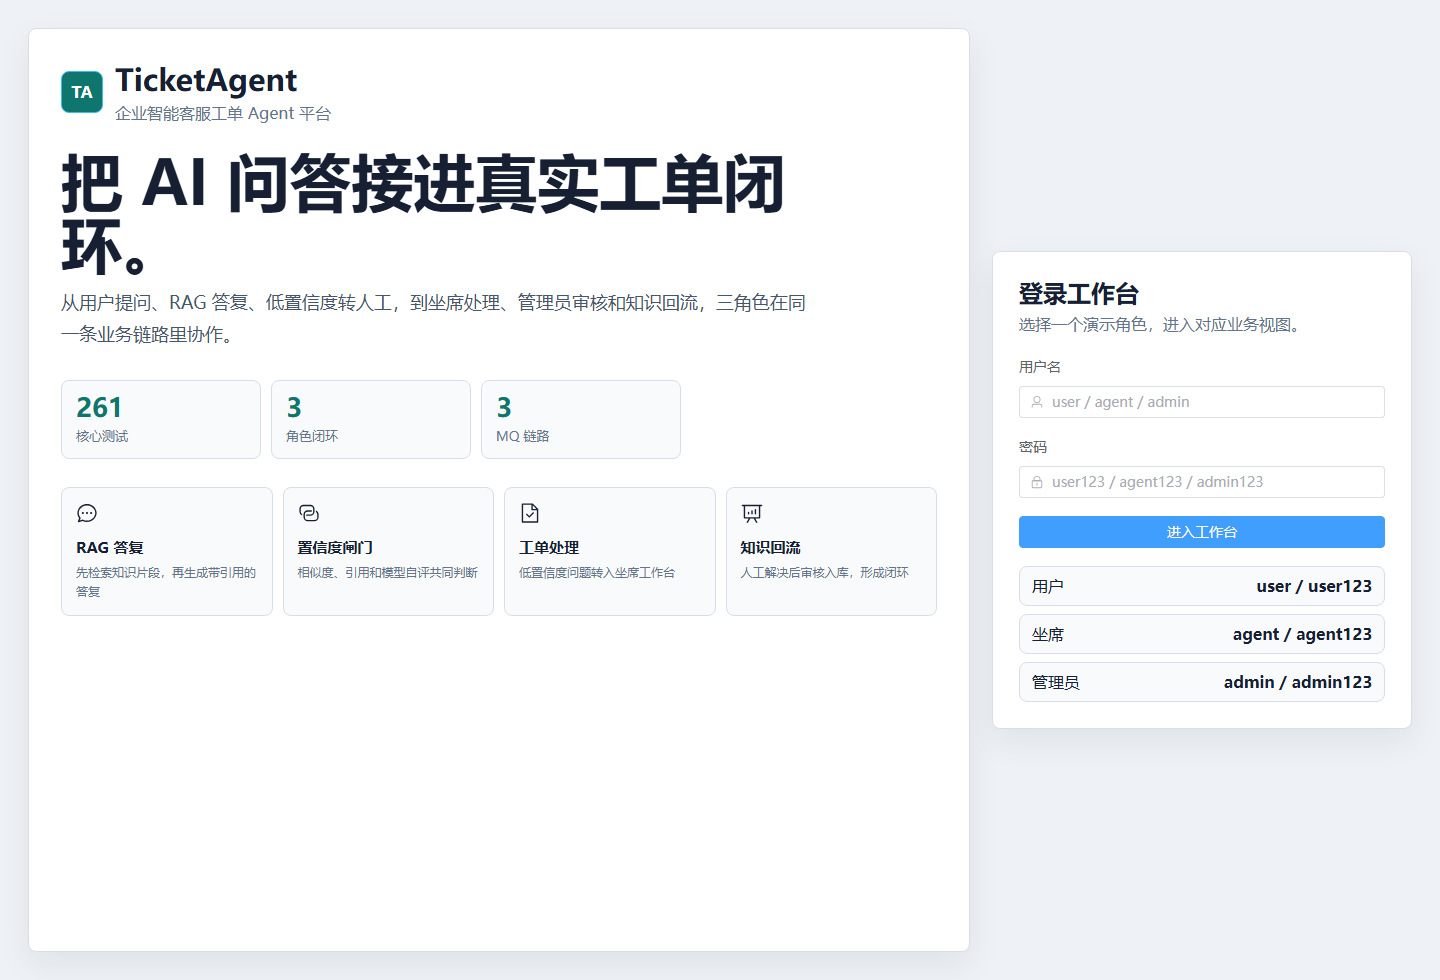
Task: Open the 置信度闸门 feature card
Action: pos(388,551)
